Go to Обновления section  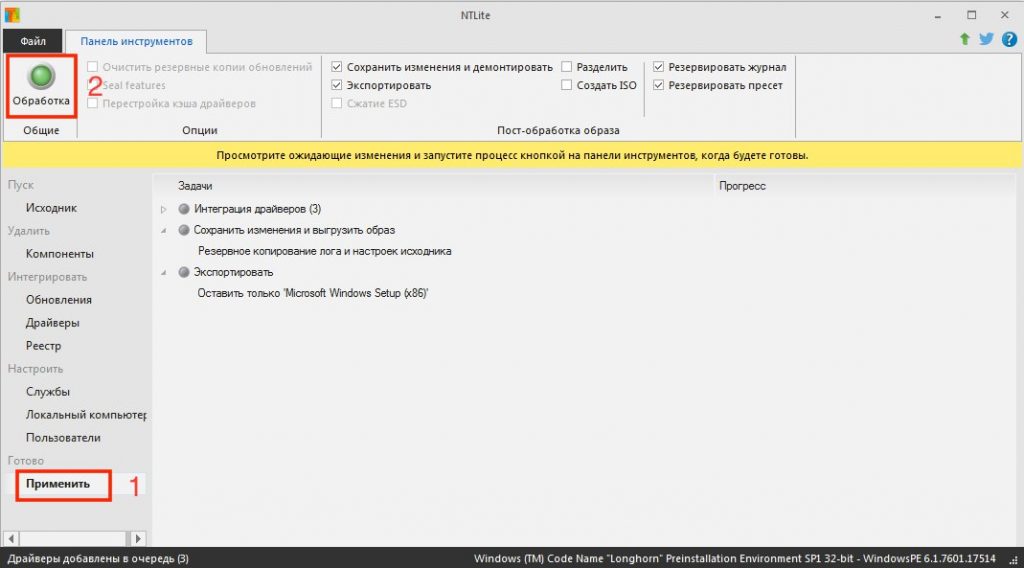pos(59,300)
